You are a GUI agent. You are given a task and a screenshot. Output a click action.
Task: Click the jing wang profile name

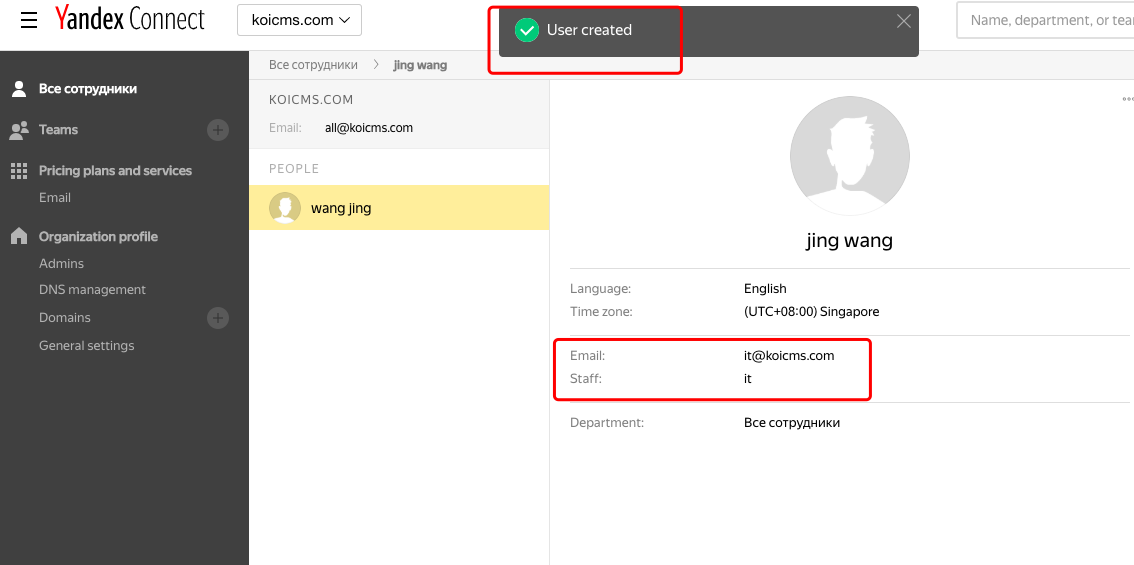coord(850,240)
